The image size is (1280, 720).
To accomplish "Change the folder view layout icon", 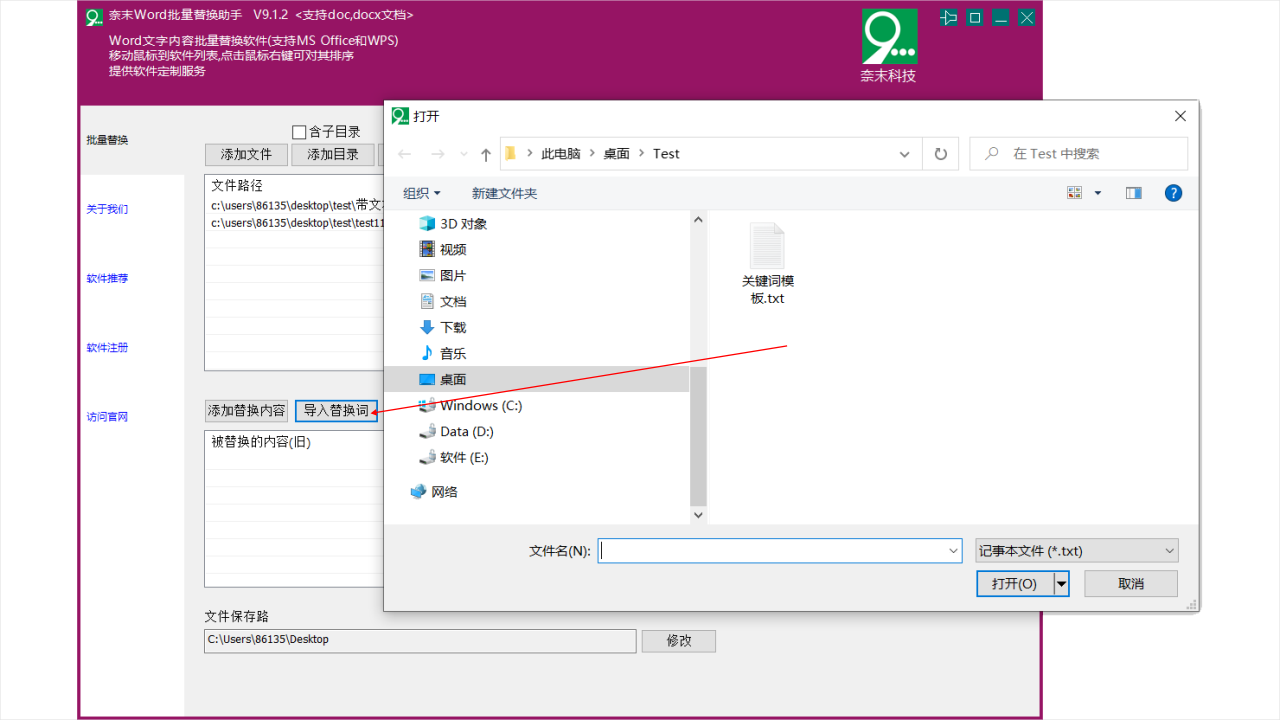I will pyautogui.click(x=1074, y=192).
